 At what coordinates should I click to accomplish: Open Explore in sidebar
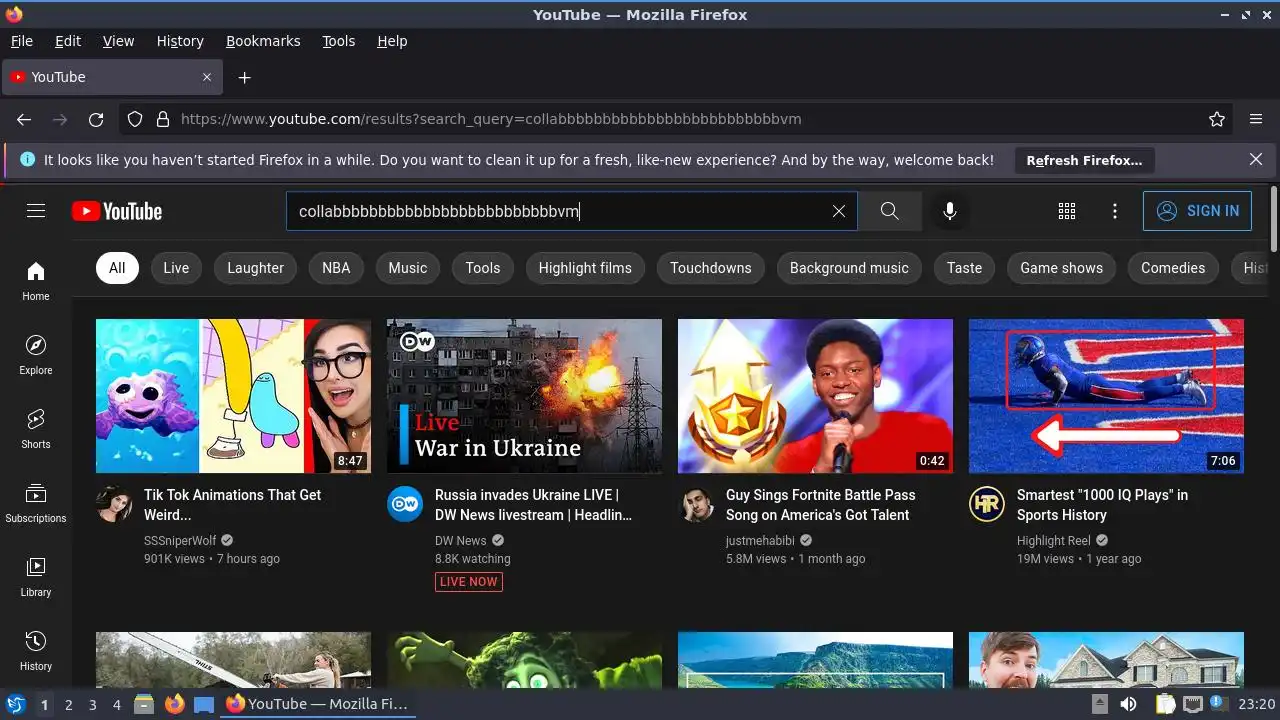[36, 355]
